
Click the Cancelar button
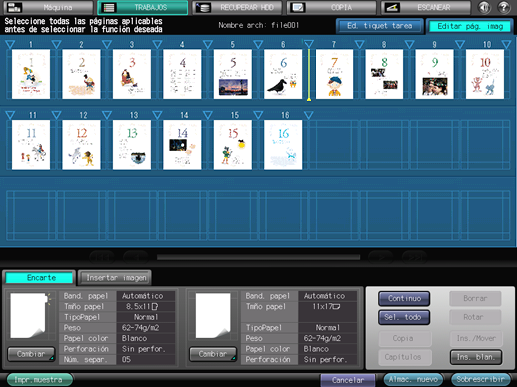pos(348,380)
